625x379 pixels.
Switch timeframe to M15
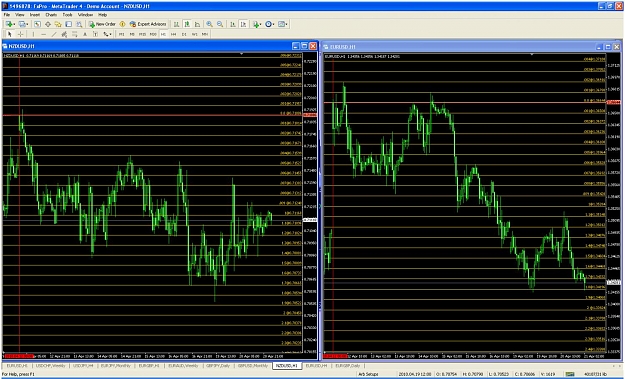(142, 34)
